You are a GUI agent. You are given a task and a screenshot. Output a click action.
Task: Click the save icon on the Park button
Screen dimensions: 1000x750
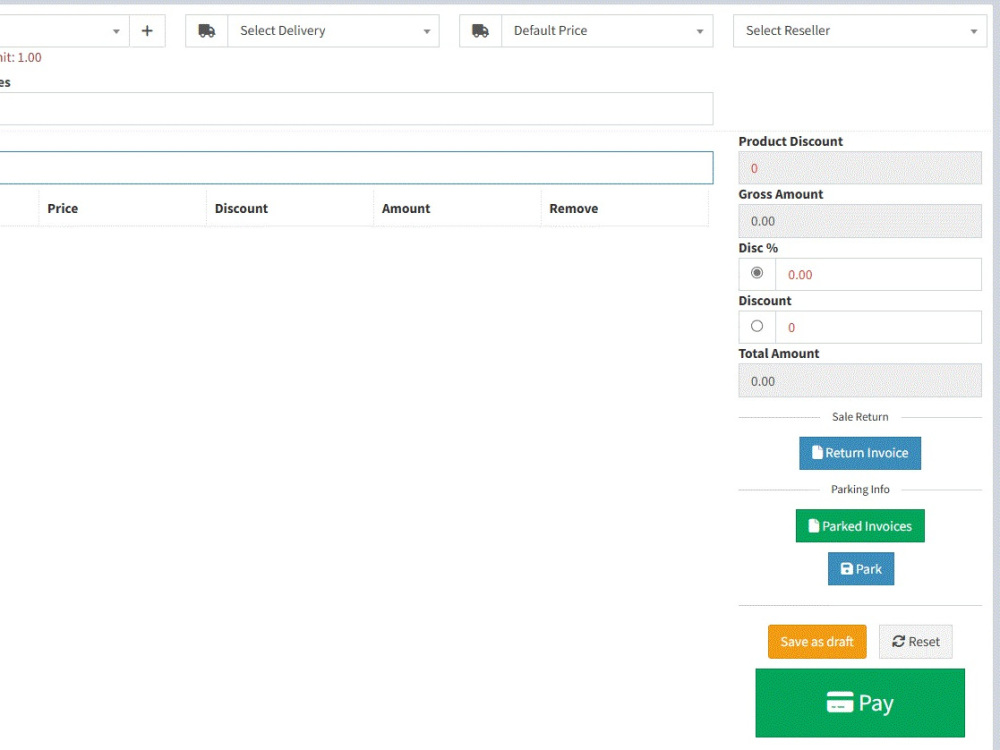pos(845,568)
